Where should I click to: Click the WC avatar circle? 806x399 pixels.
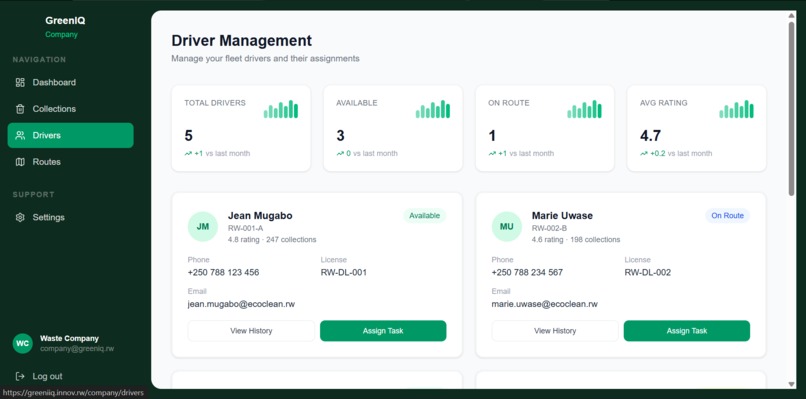tap(23, 343)
